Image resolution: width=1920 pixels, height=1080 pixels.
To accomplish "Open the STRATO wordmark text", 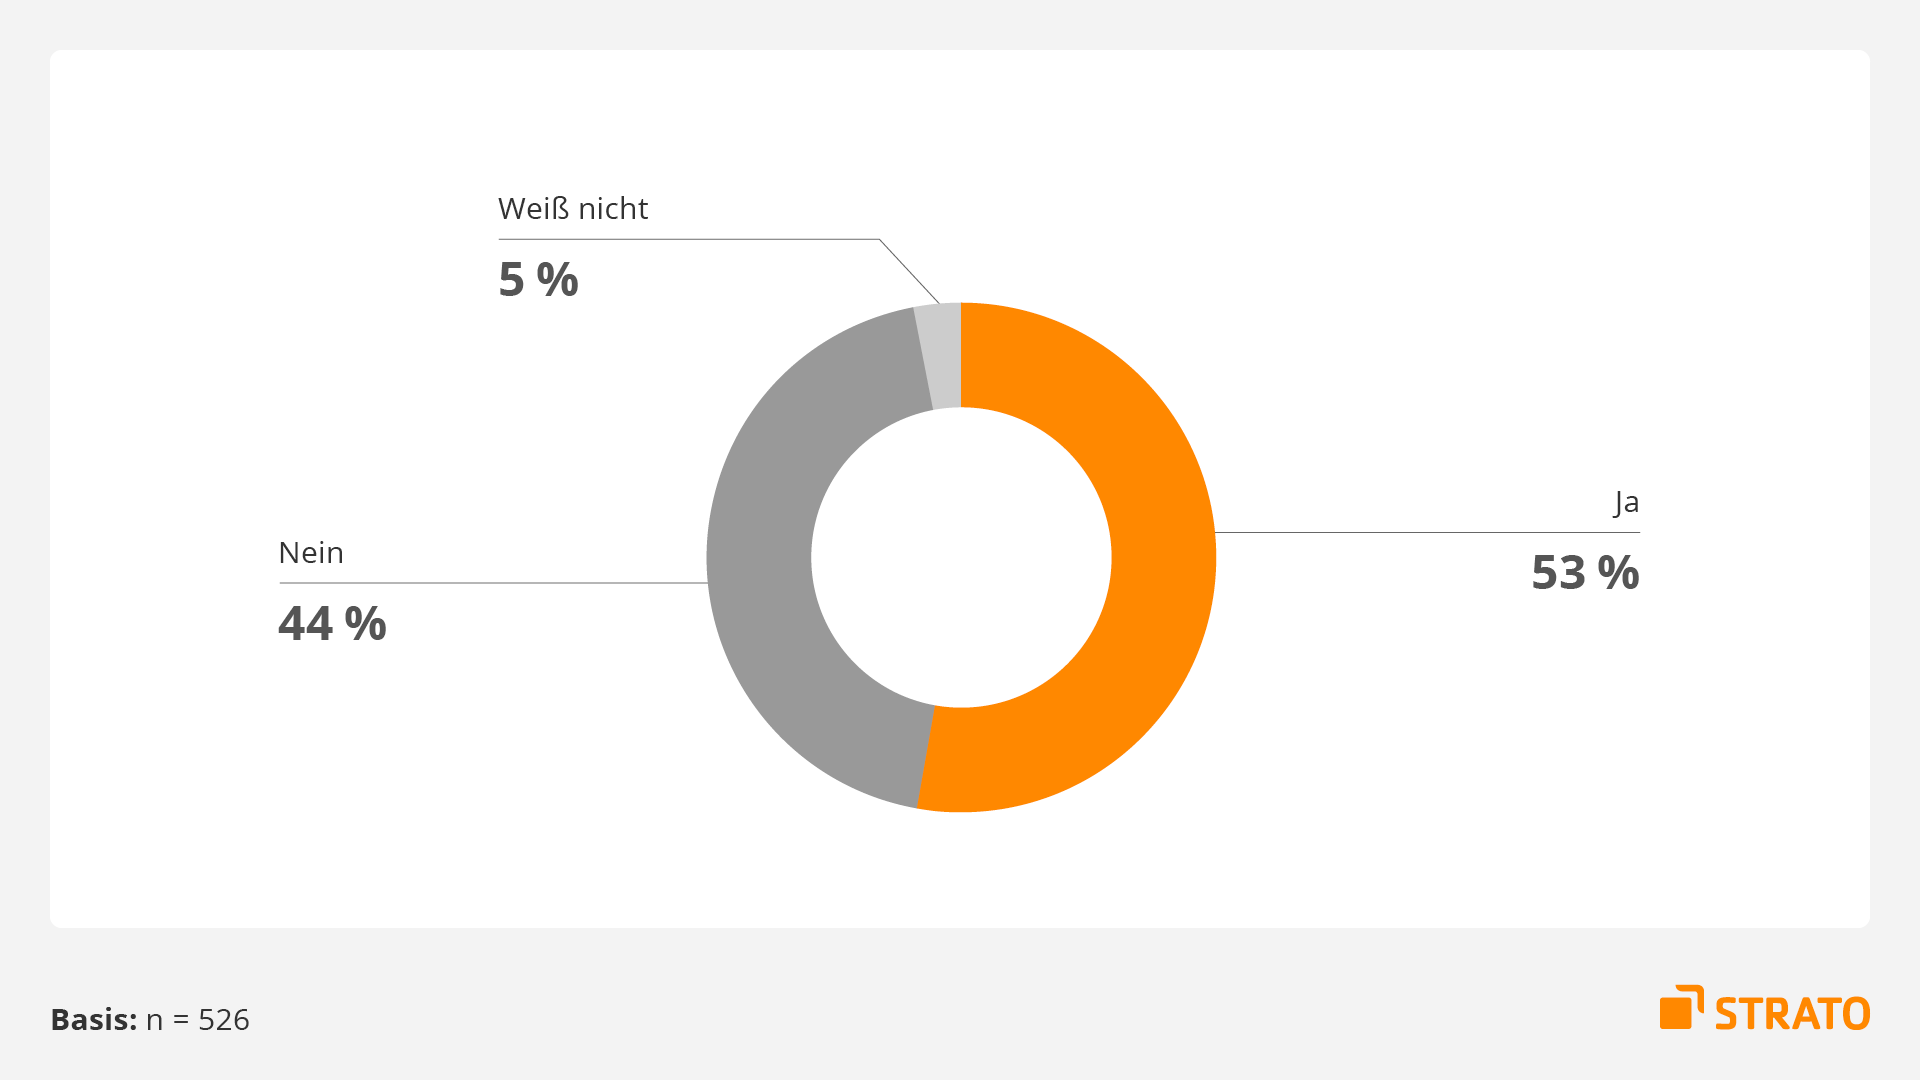I will pos(1792,1013).
